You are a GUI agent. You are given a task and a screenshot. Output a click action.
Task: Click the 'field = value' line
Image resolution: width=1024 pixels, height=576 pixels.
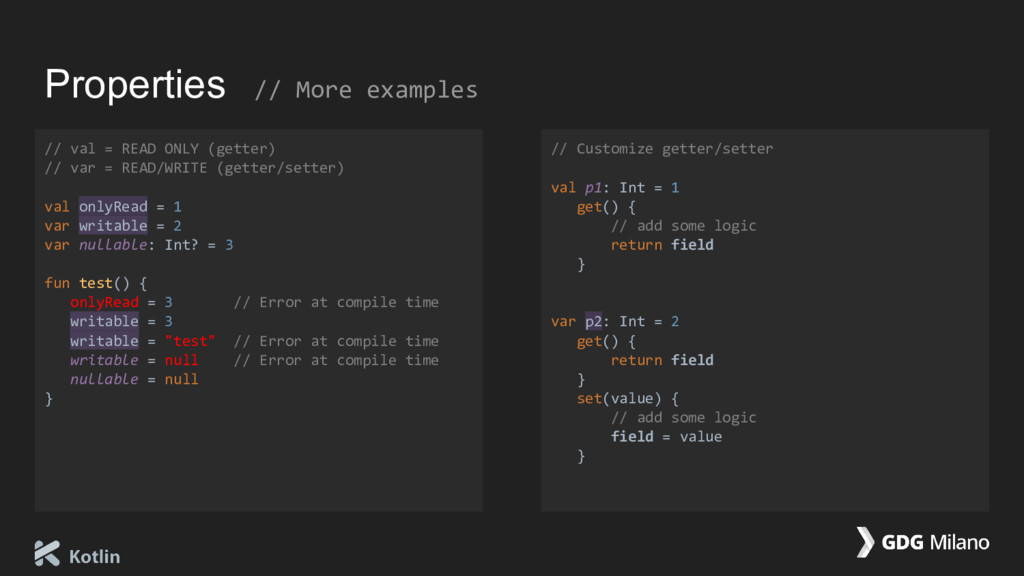click(x=667, y=437)
